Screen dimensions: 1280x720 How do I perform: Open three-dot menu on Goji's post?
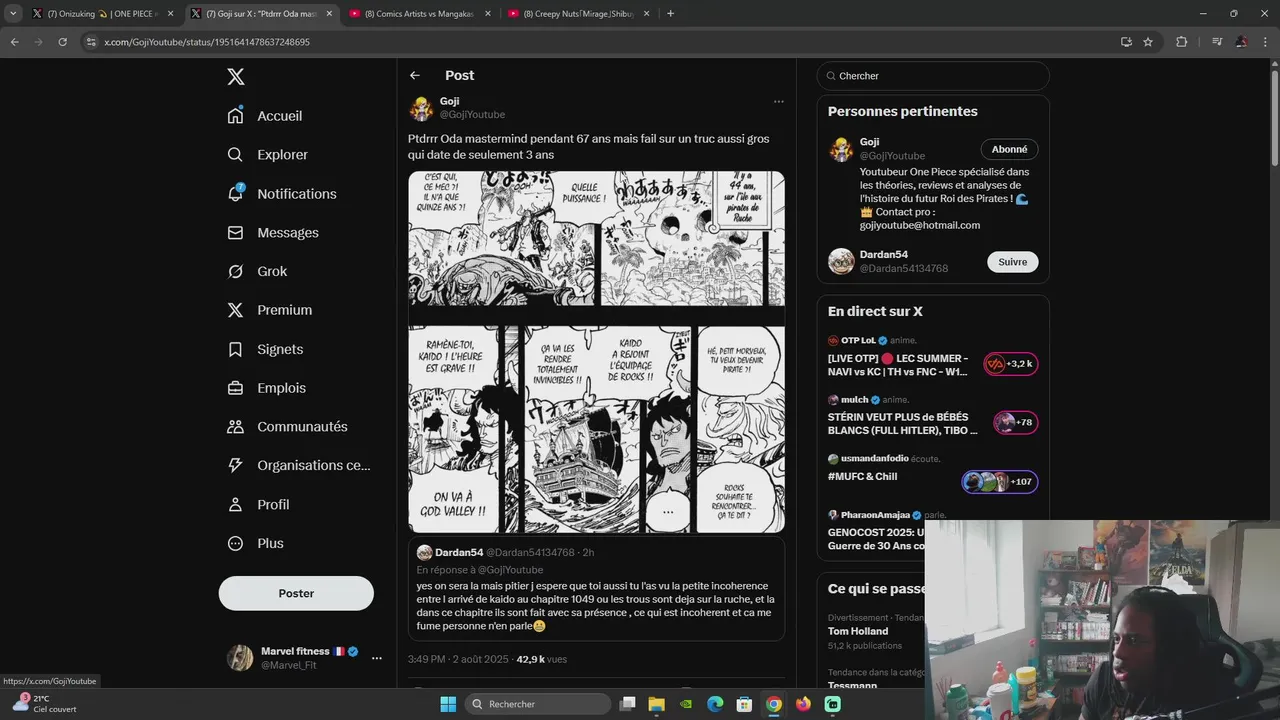pyautogui.click(x=778, y=101)
